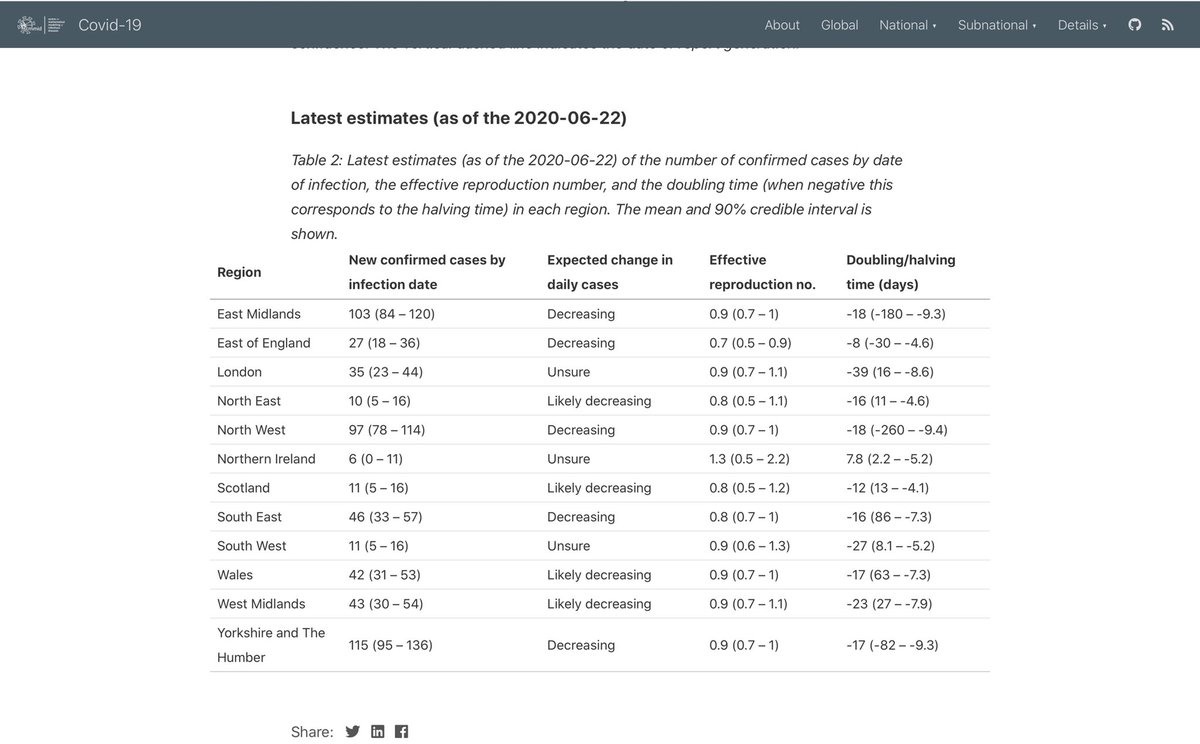Open the GitHub icon in navbar

pyautogui.click(x=1134, y=25)
